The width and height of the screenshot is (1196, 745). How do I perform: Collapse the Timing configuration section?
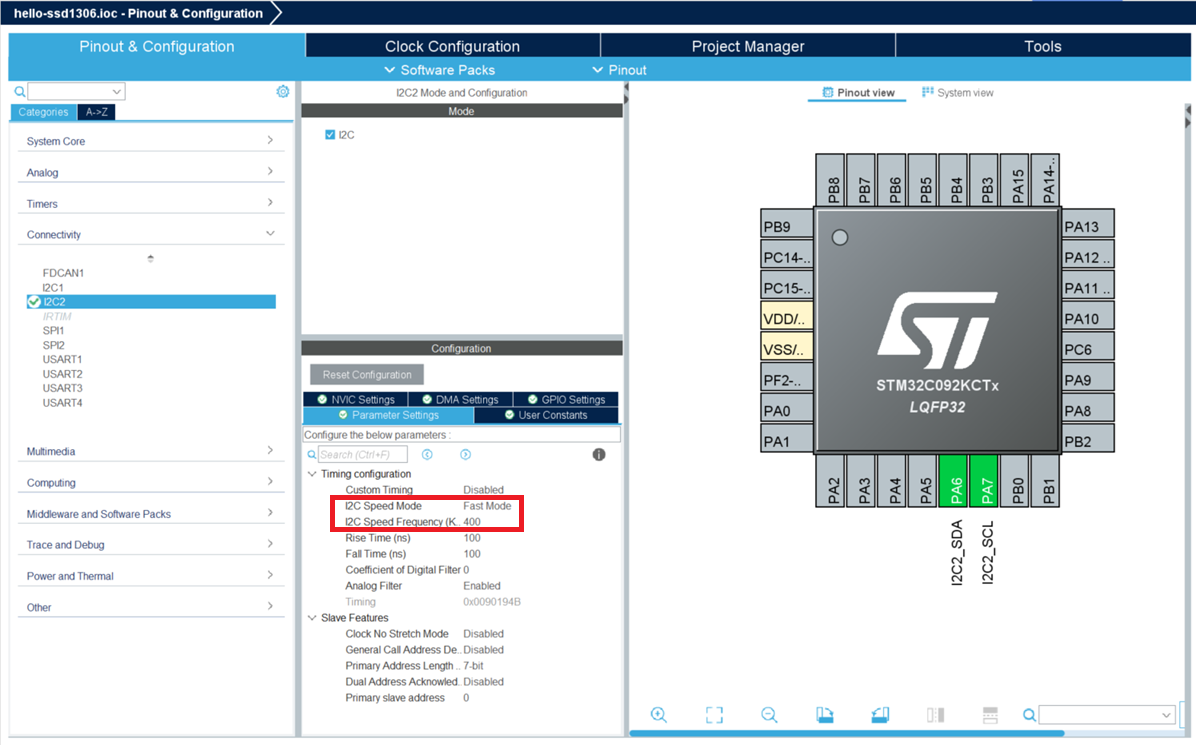[311, 474]
